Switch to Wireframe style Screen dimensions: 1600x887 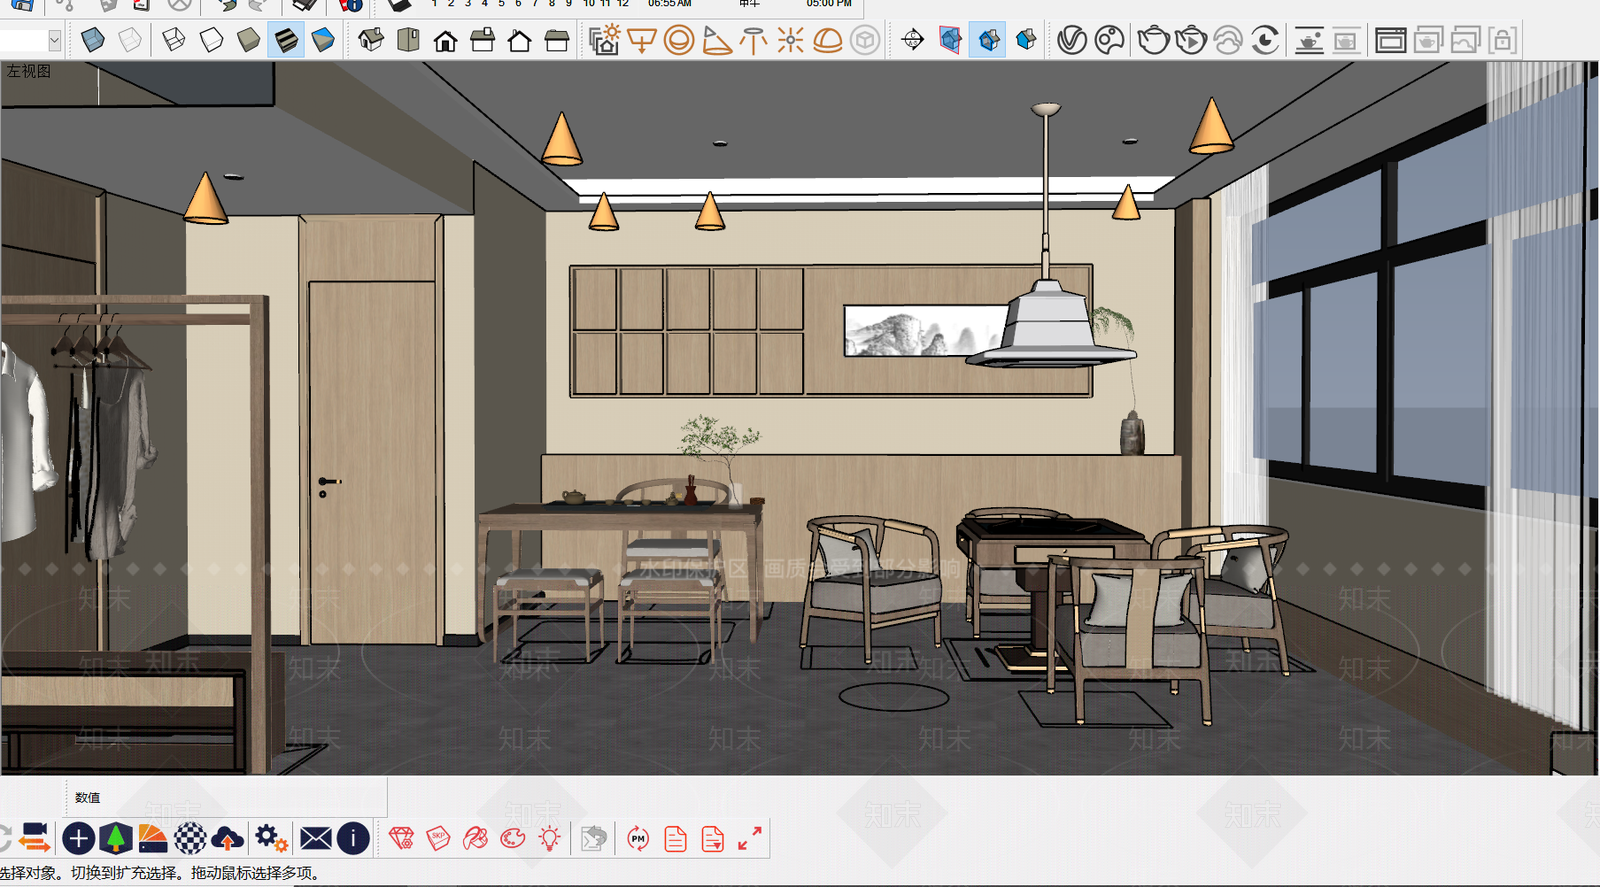coord(174,40)
